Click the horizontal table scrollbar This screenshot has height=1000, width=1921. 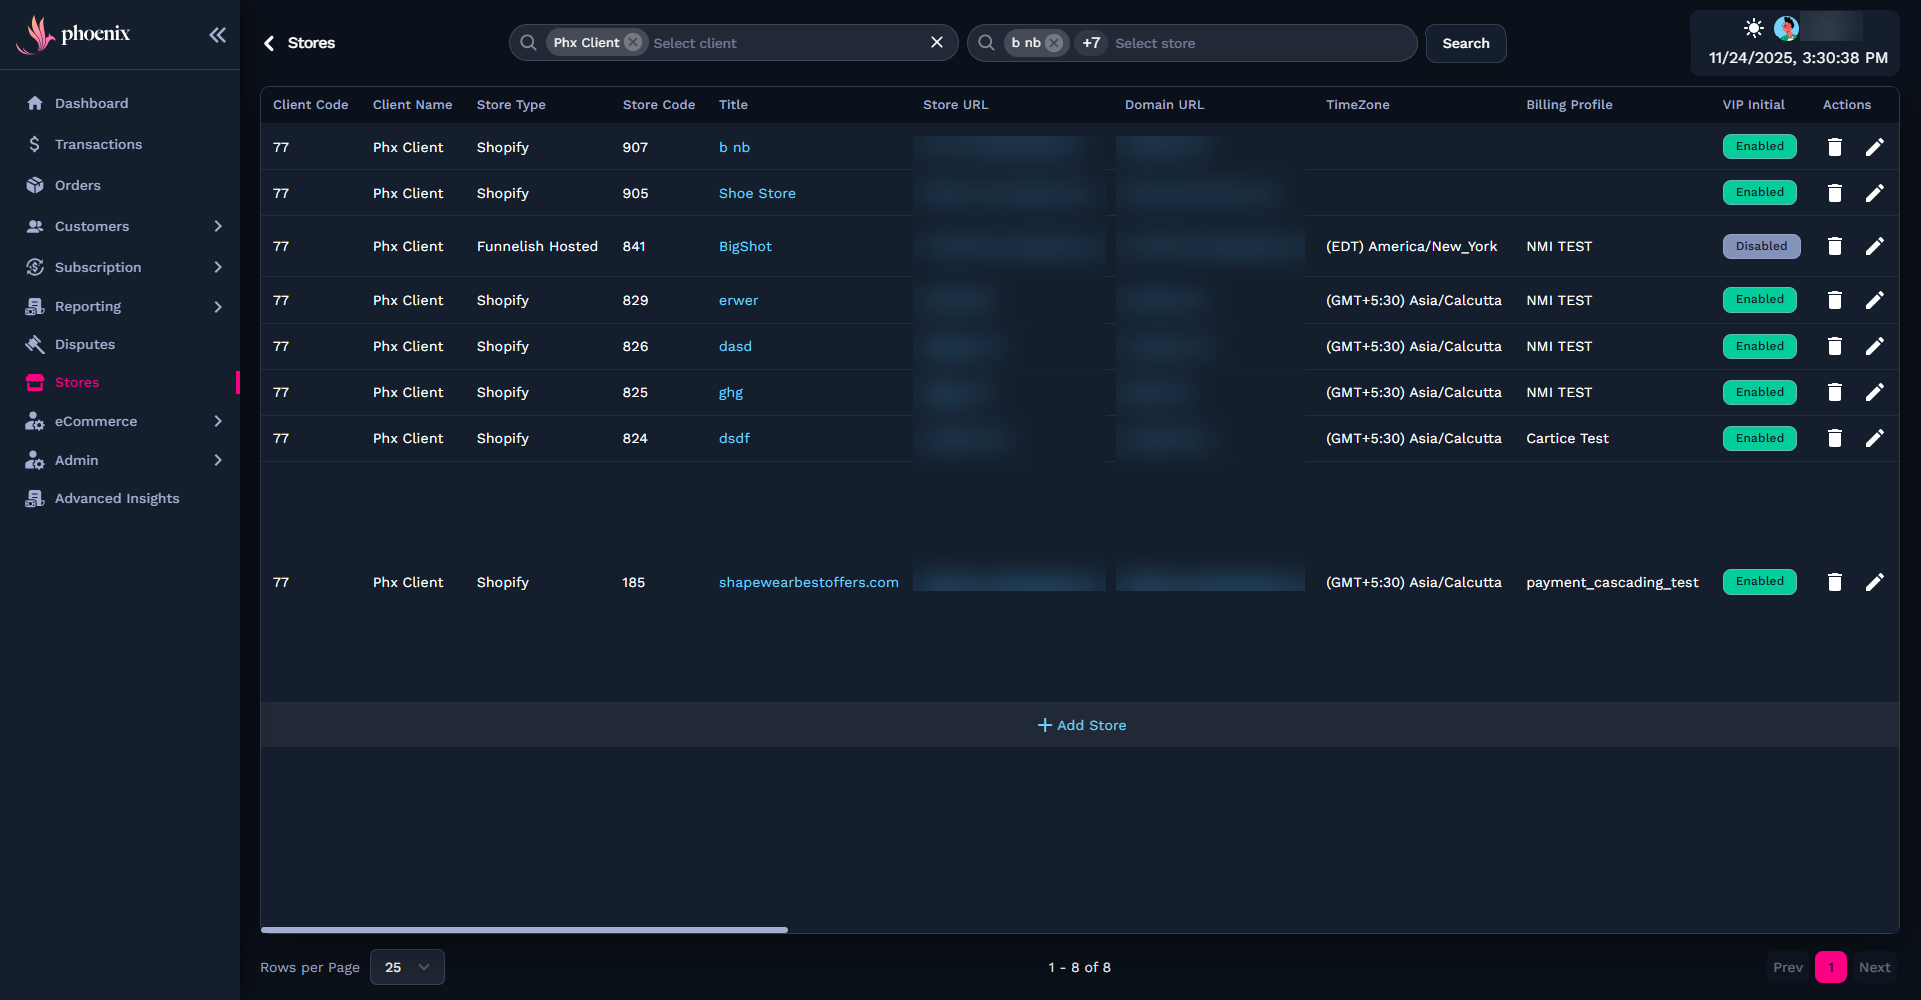[524, 930]
